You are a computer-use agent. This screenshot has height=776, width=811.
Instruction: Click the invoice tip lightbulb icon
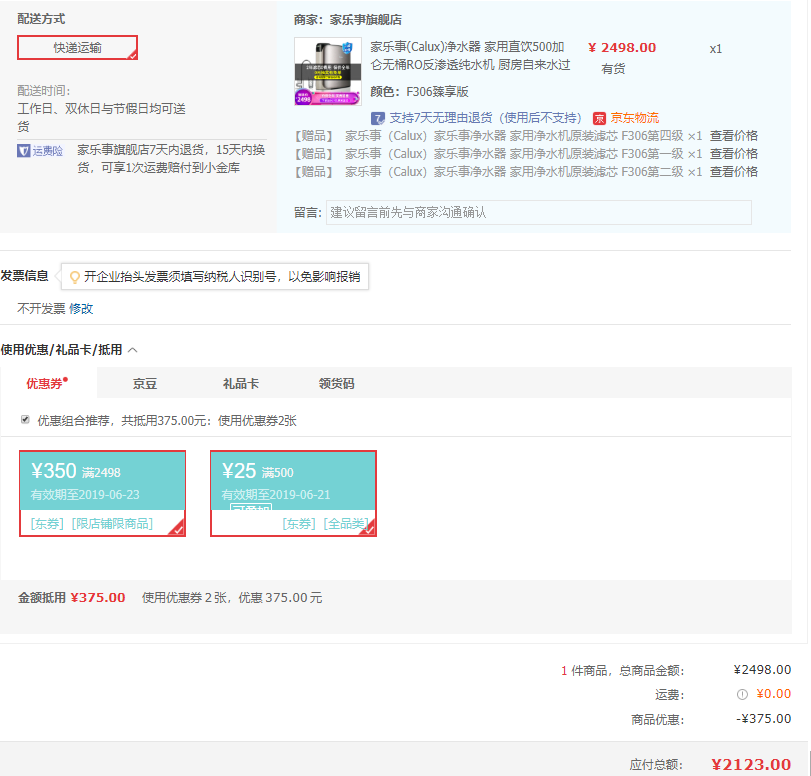[x=74, y=277]
